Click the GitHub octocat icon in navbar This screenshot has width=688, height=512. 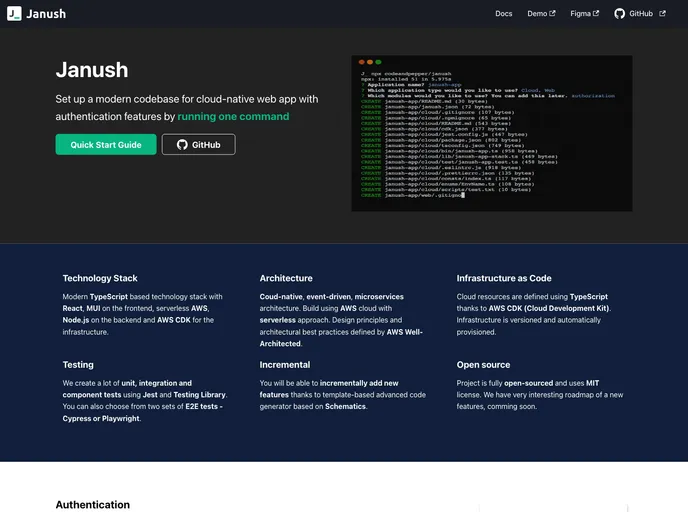620,14
